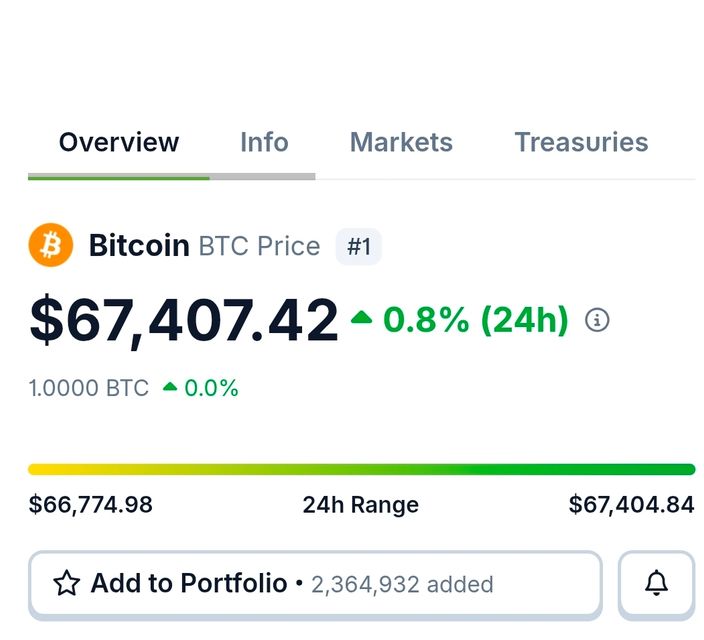Select the 24h high value $67,404.84
This screenshot has height=640, width=704.
[631, 505]
